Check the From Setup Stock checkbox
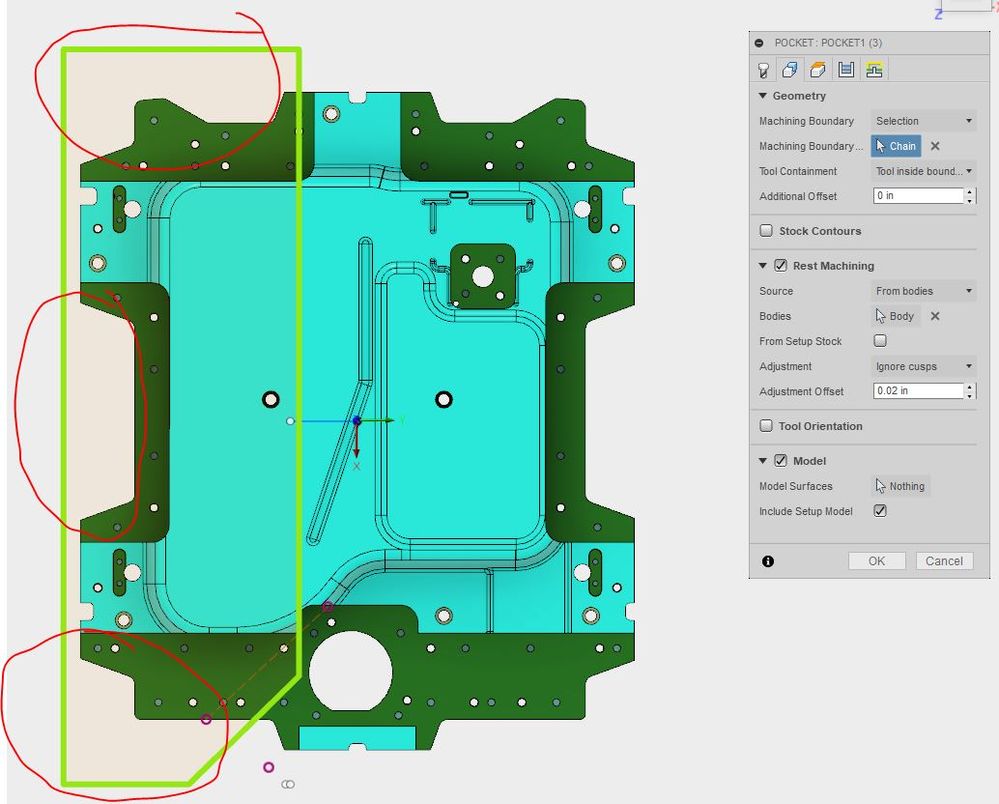999x804 pixels. pyautogui.click(x=880, y=341)
